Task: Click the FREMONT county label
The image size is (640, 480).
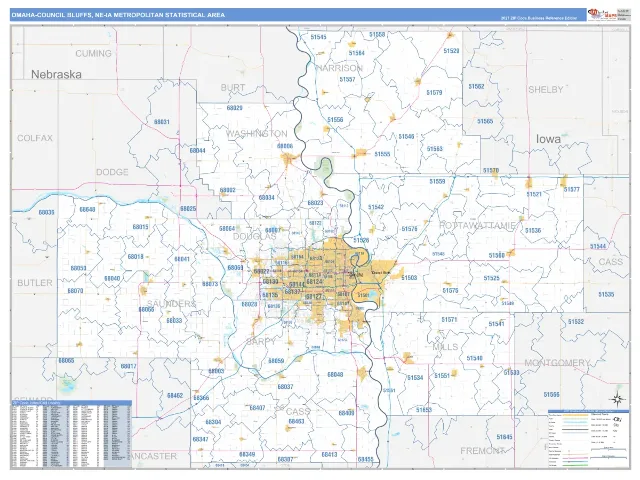Action: (x=482, y=451)
